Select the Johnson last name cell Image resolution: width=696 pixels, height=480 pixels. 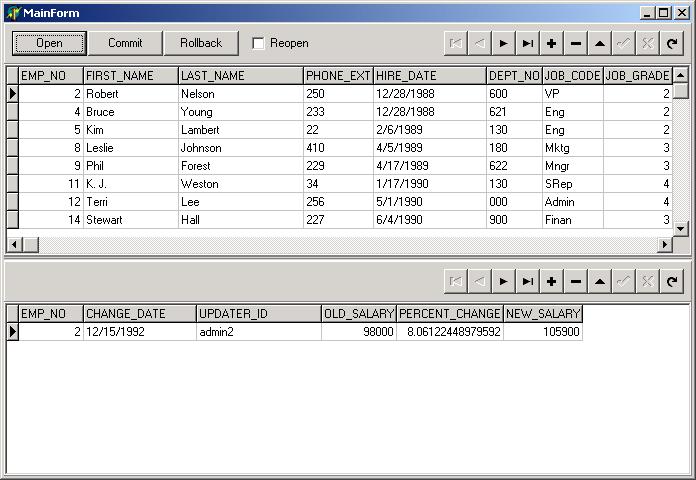click(241, 148)
